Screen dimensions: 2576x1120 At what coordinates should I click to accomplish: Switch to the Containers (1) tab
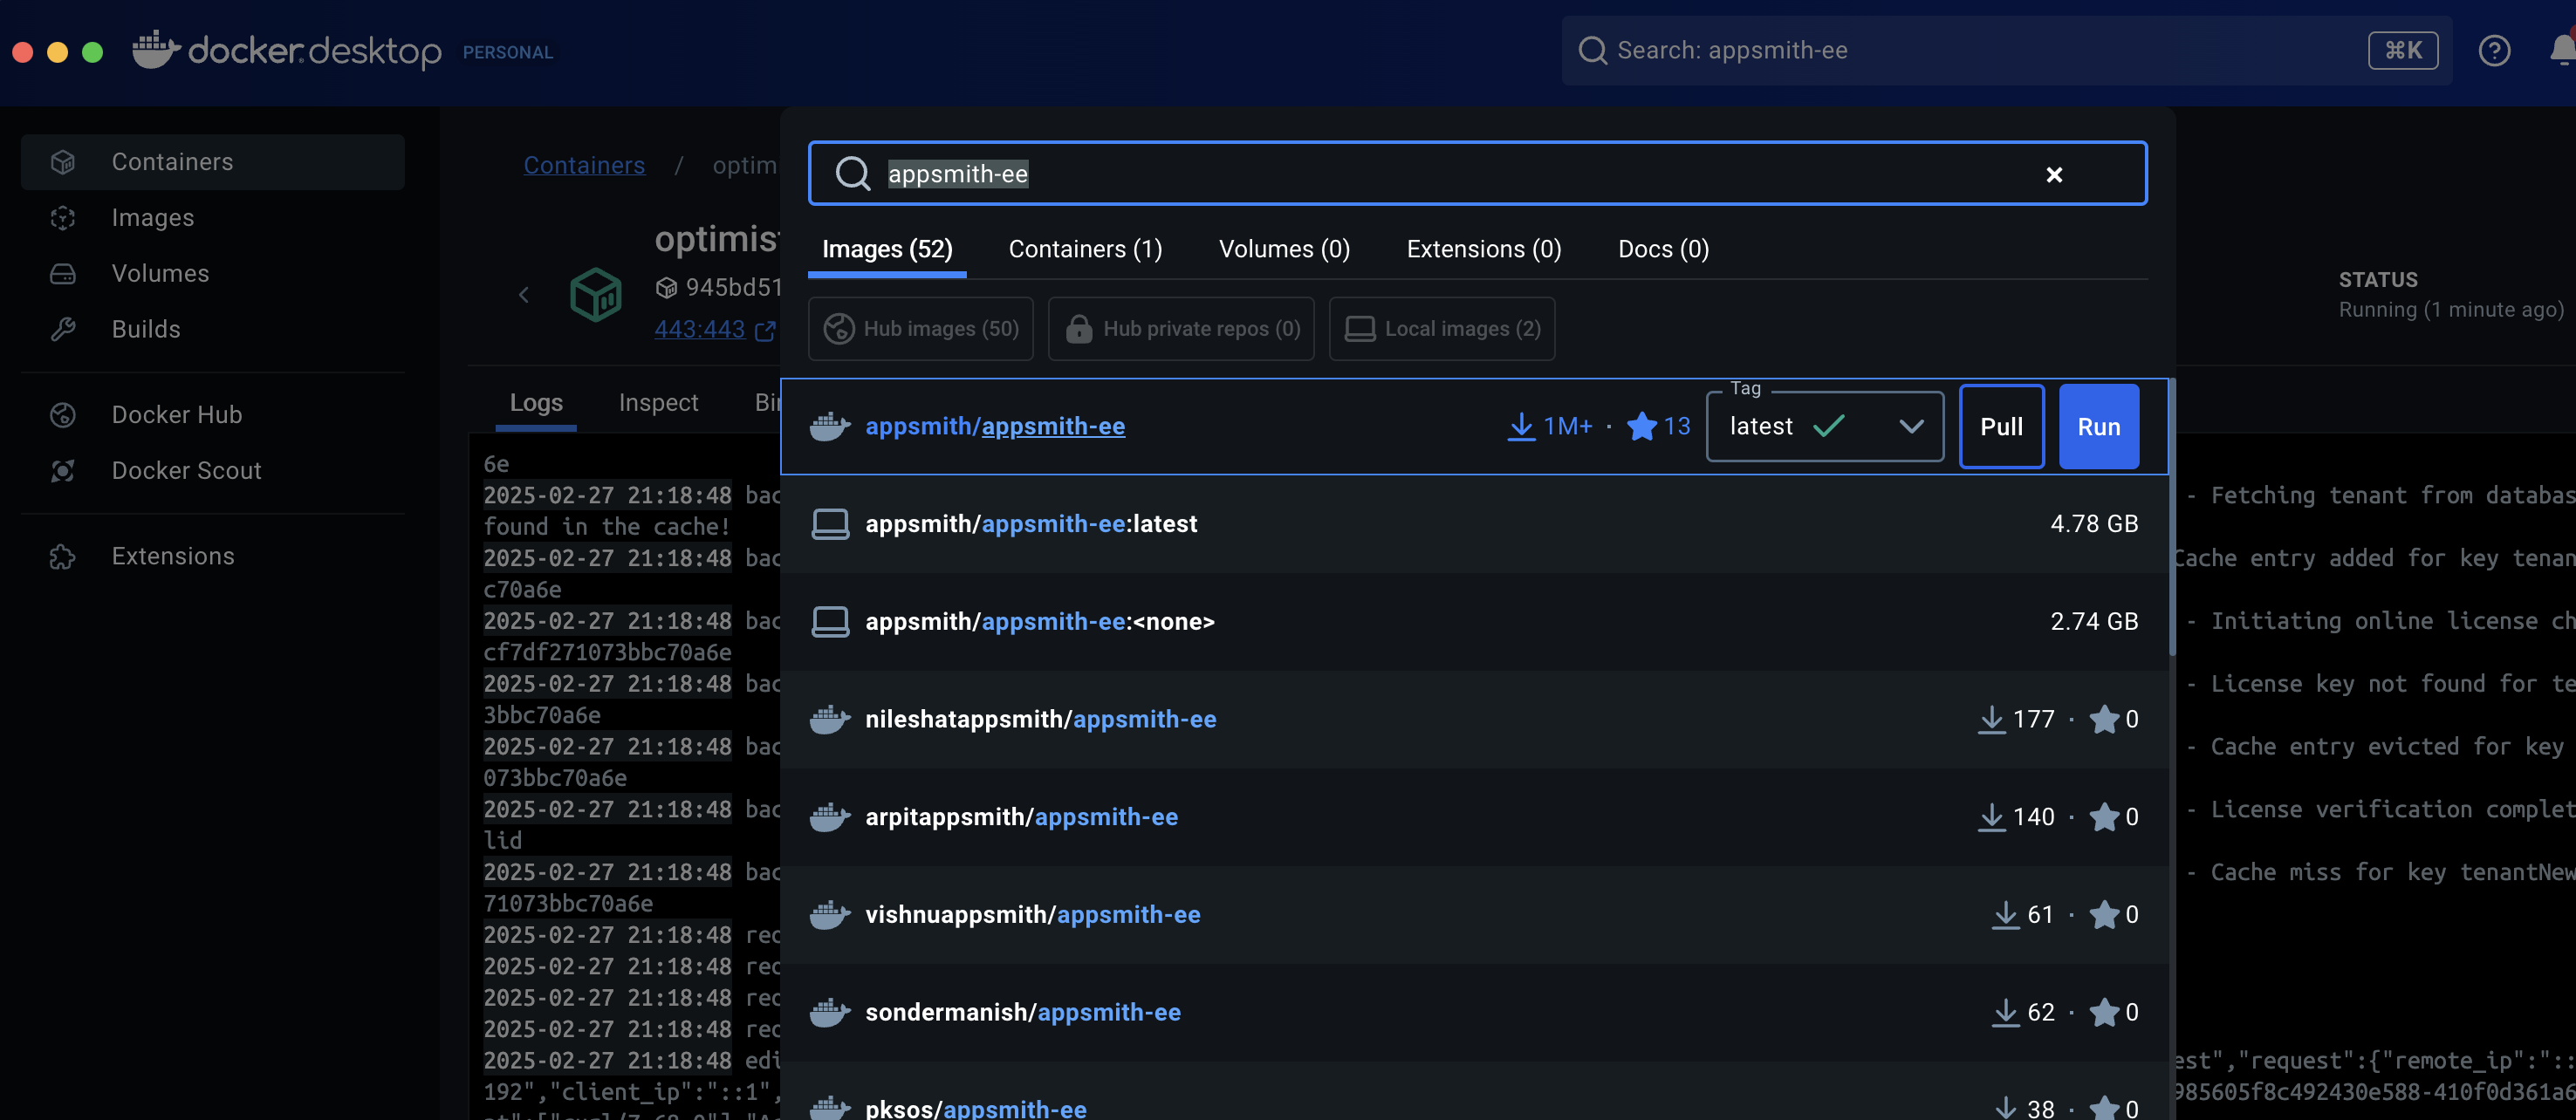1085,249
